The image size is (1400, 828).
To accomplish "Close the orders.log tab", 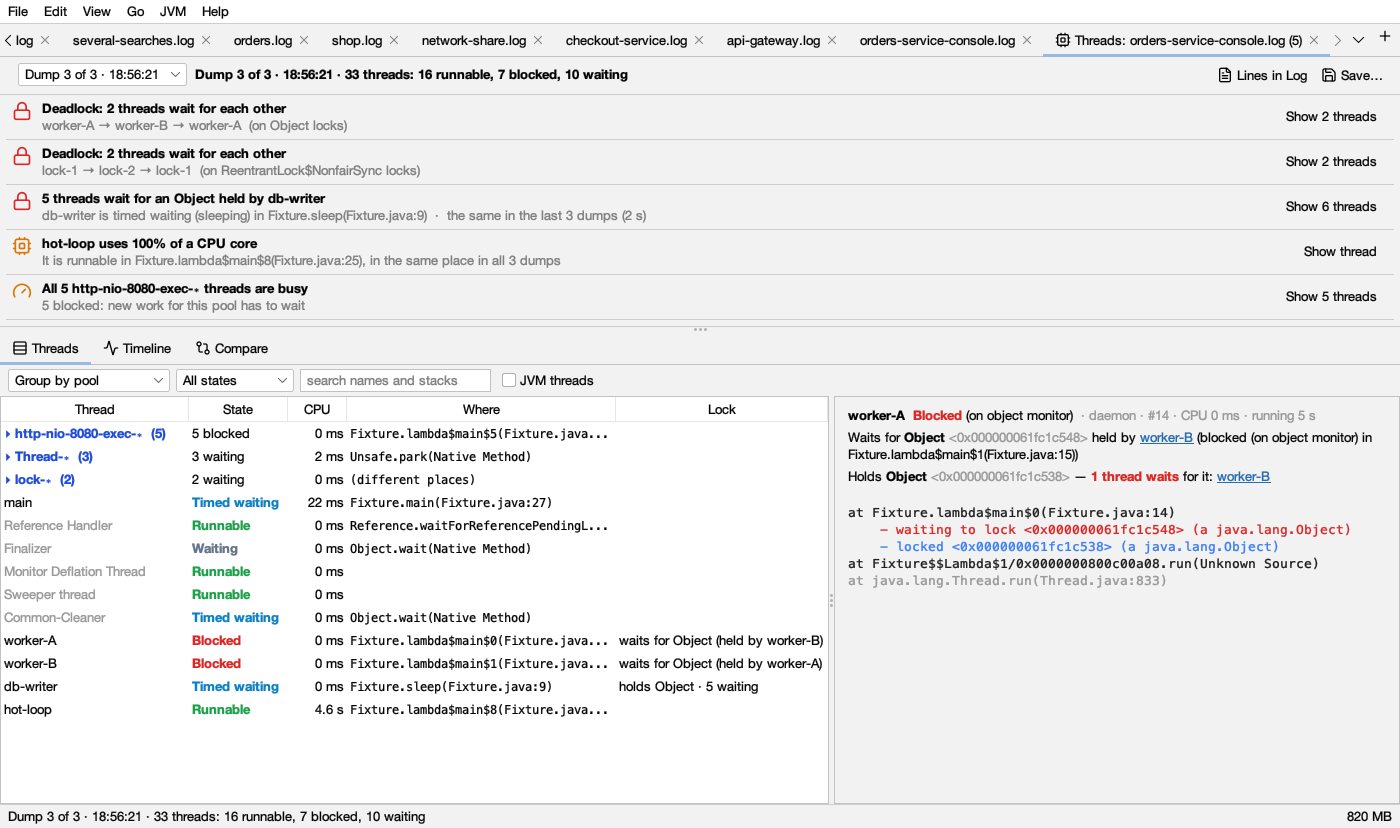I will [x=304, y=40].
